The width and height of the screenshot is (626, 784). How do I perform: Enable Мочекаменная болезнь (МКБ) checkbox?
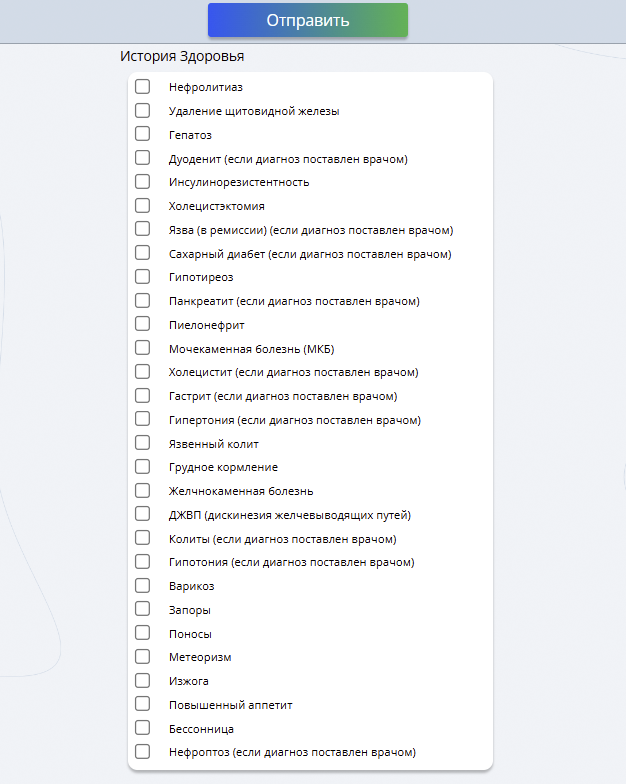coord(142,348)
